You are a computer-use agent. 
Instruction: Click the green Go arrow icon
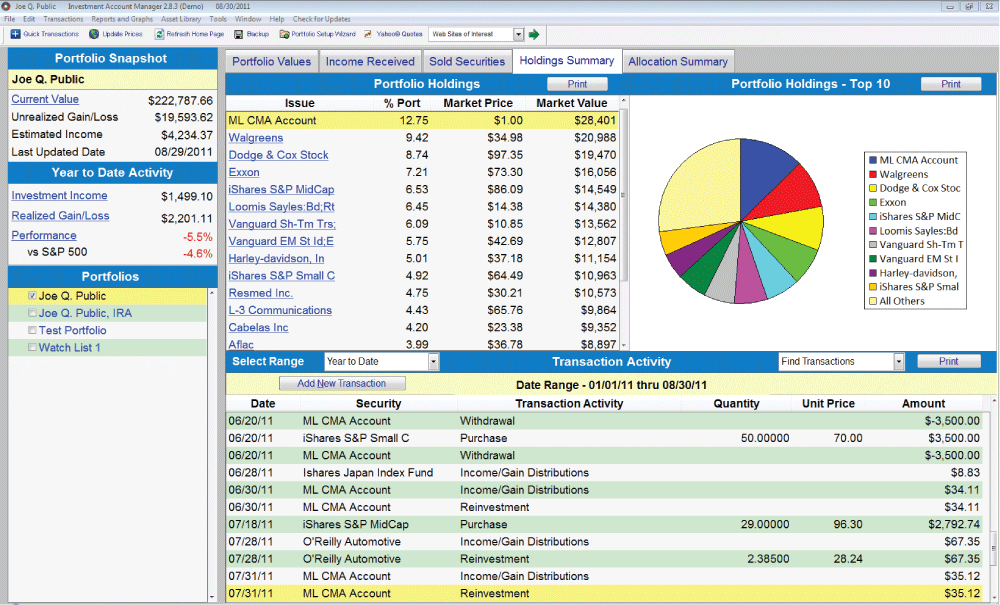click(534, 34)
